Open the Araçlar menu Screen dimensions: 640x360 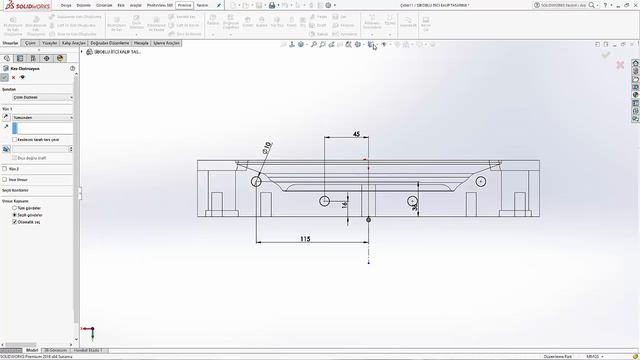(136, 5)
